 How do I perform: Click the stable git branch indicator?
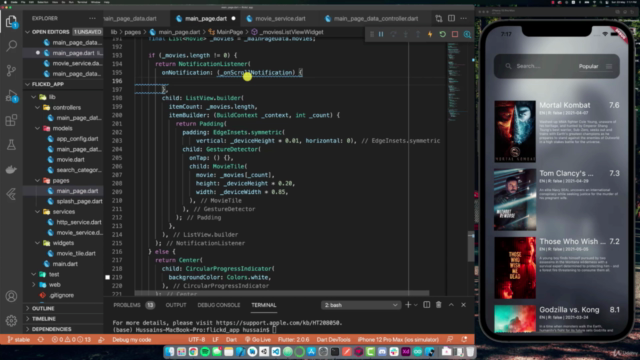(19, 340)
